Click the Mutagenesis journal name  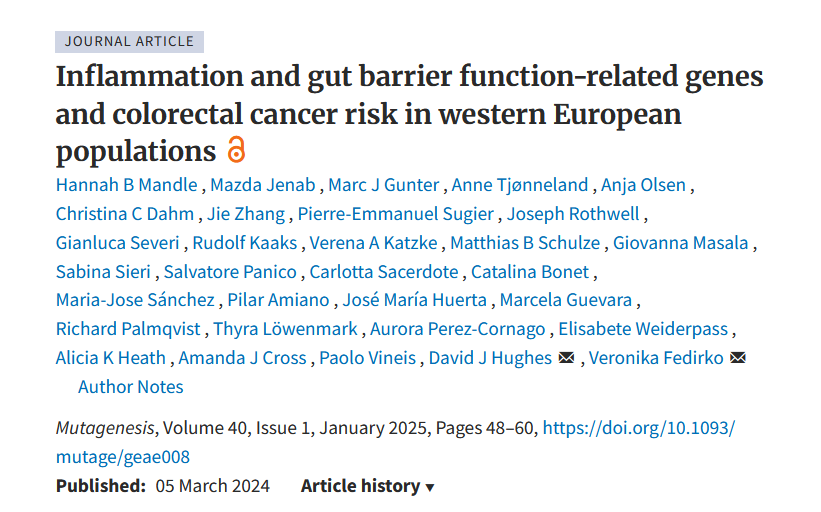click(x=103, y=428)
